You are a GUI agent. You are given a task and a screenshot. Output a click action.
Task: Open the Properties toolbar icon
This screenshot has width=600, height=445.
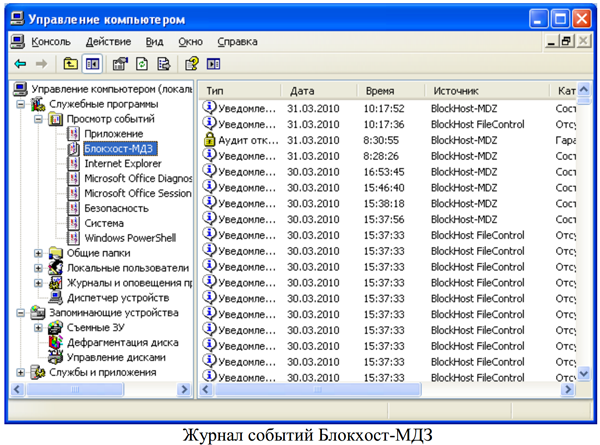coord(120,64)
